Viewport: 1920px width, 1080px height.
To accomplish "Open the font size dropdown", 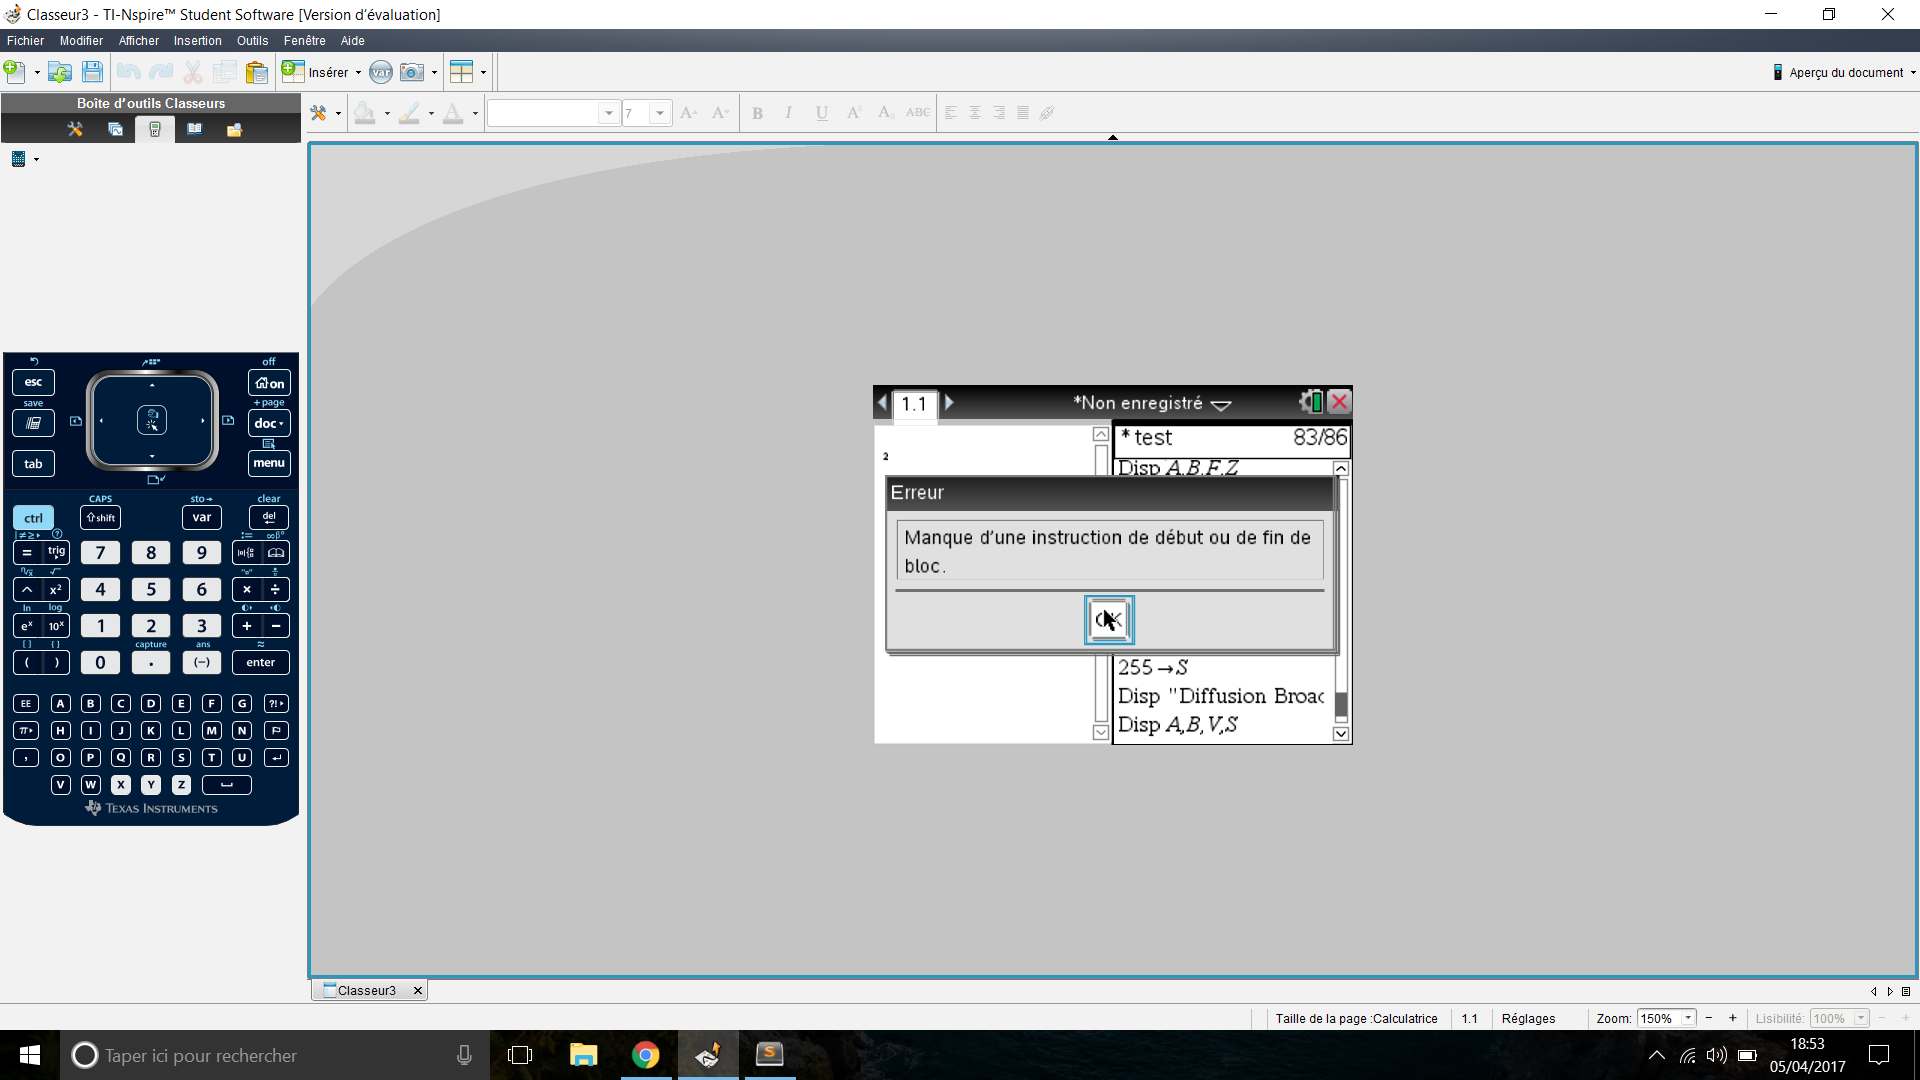I will pos(659,113).
